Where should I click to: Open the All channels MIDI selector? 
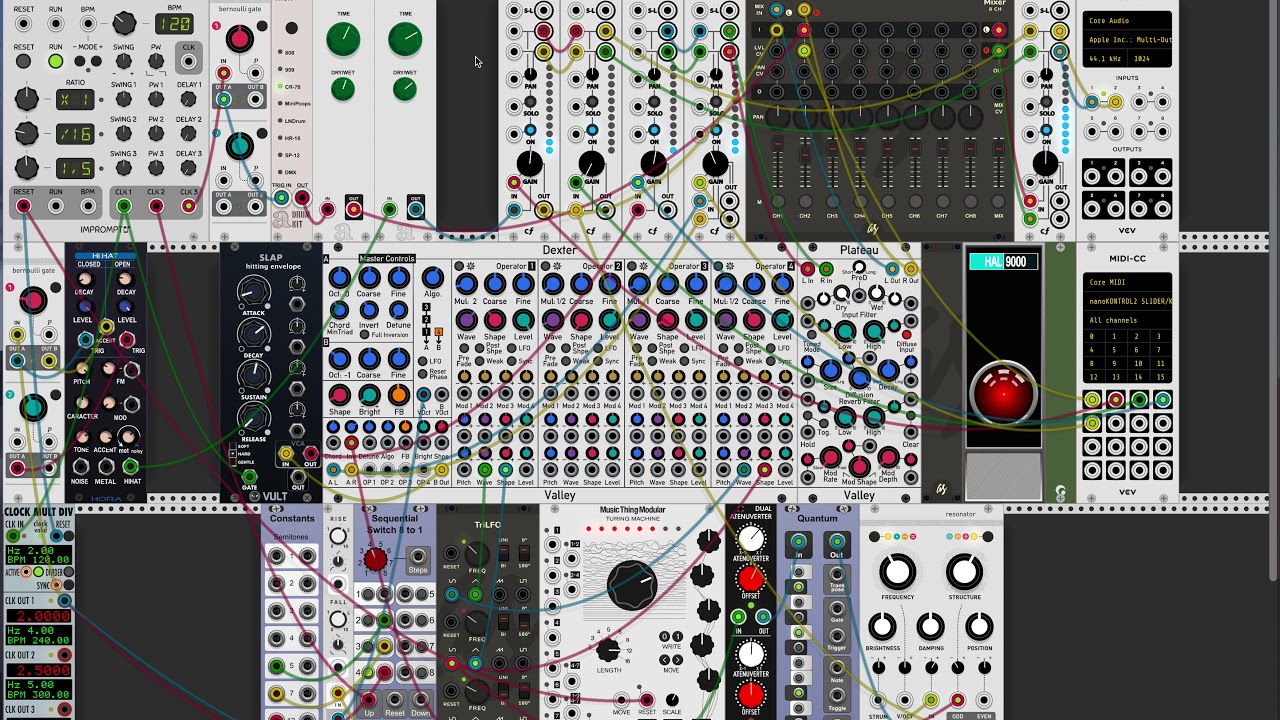point(1126,320)
